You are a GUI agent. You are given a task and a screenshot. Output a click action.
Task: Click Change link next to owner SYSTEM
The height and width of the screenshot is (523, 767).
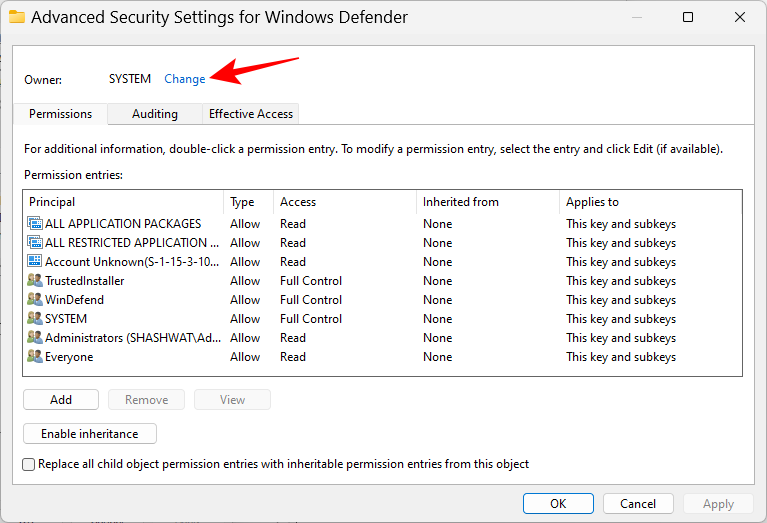pos(184,79)
